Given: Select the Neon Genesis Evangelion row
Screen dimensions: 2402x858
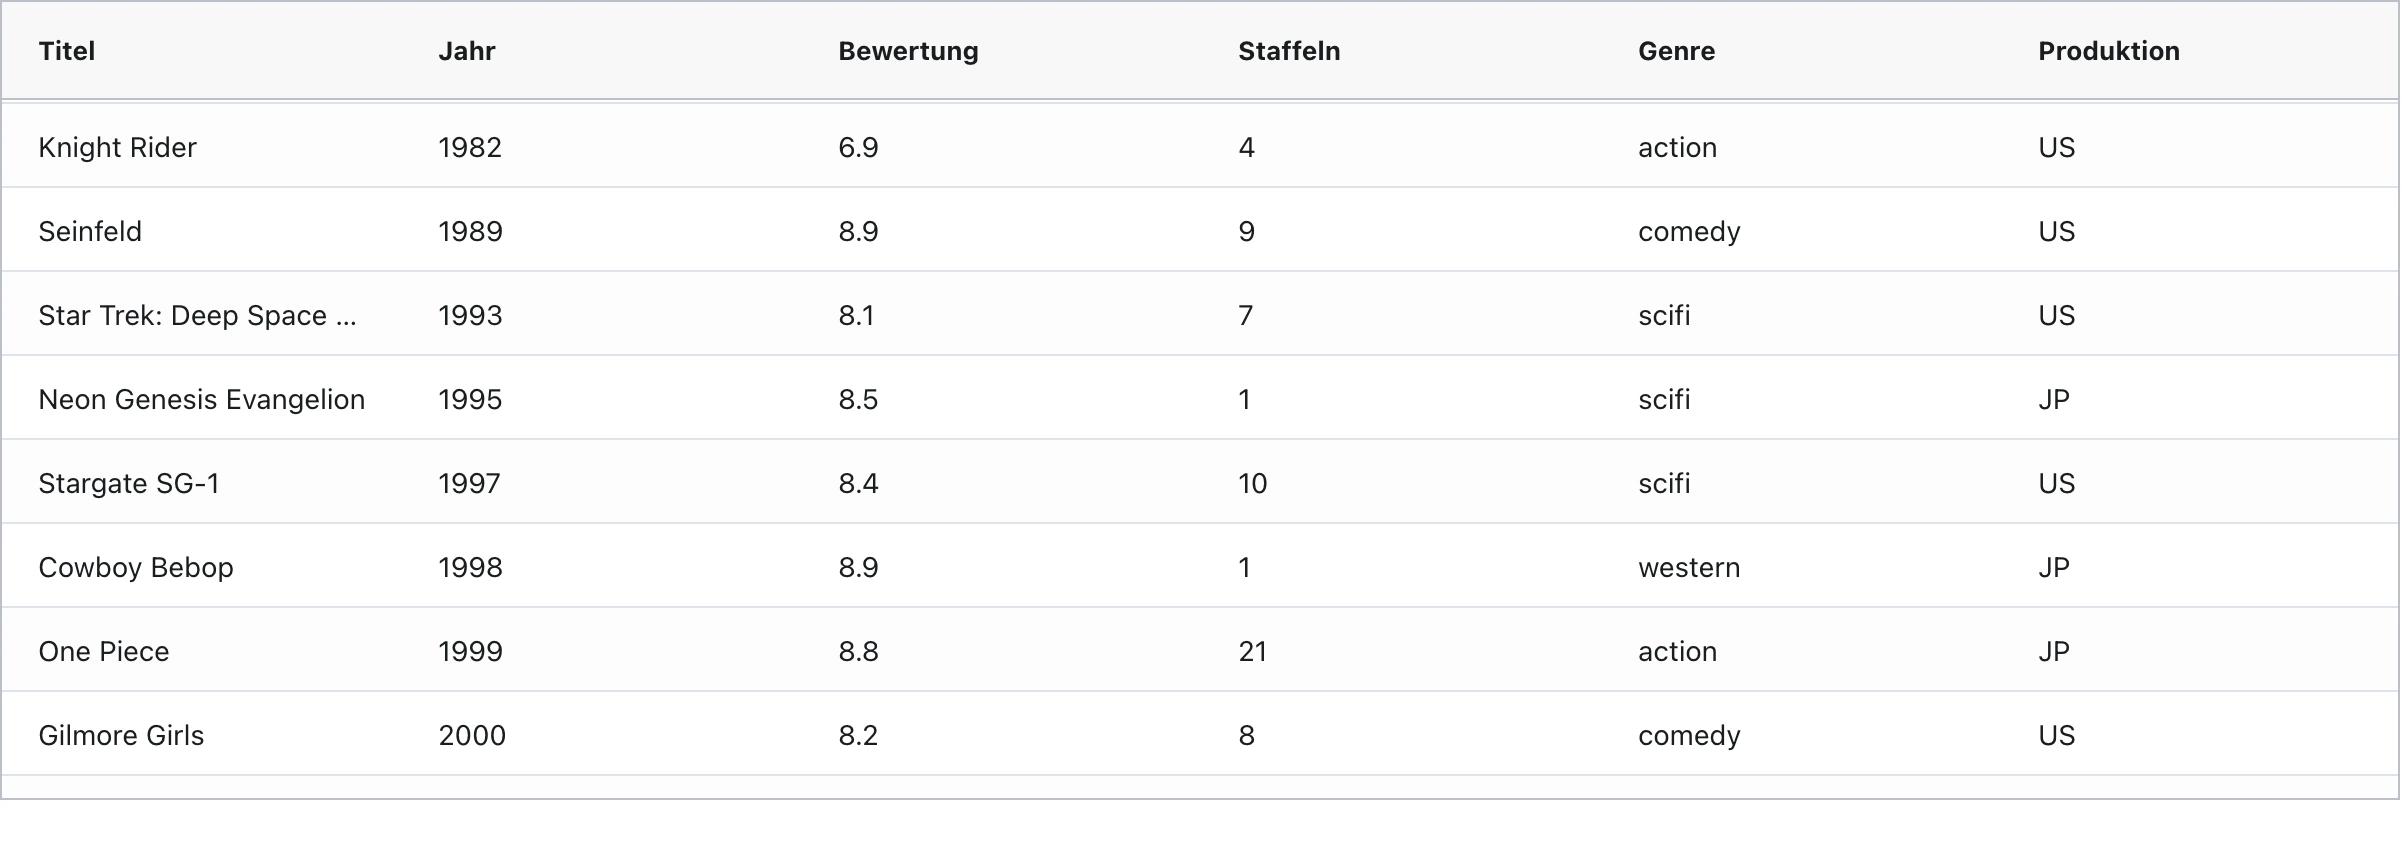Looking at the screenshot, I should tap(202, 399).
